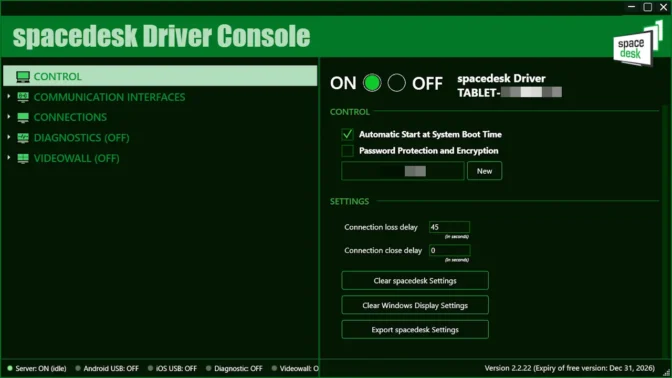Open DIAGNOSTICS (OFF) section
Image resolution: width=672 pixels, height=378 pixels.
[x=81, y=138]
